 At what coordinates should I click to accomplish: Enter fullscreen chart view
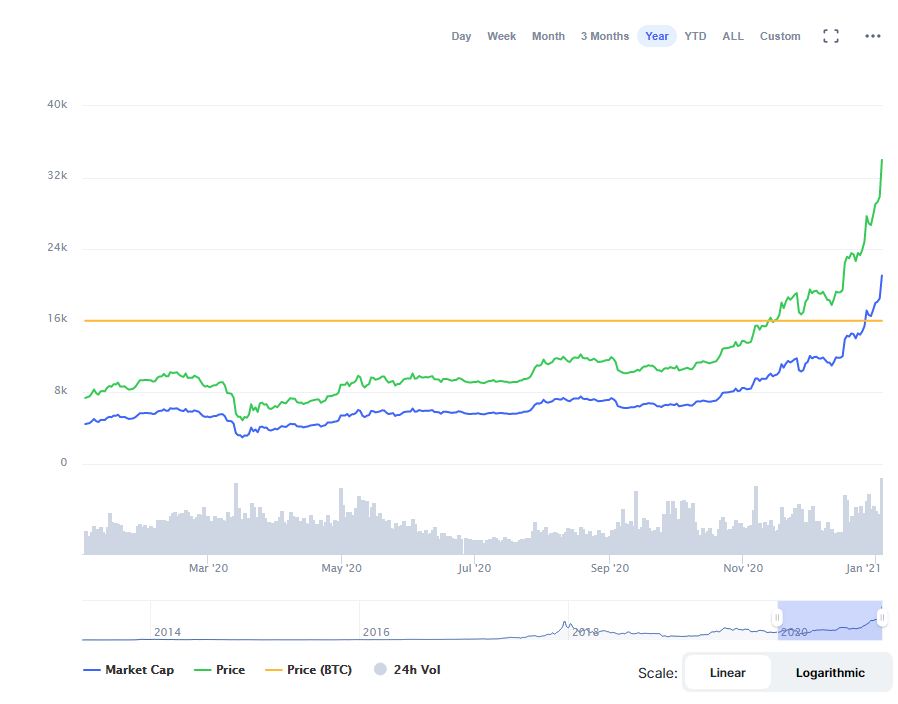(x=830, y=36)
